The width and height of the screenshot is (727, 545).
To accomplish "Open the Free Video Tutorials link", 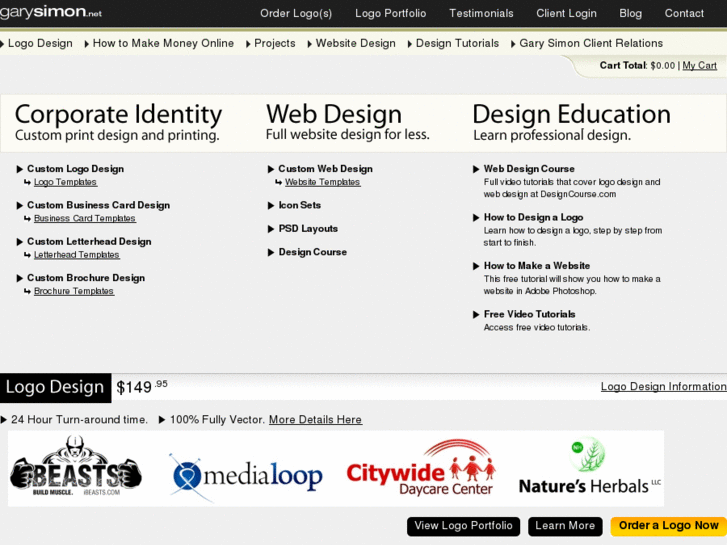I will coord(529,315).
